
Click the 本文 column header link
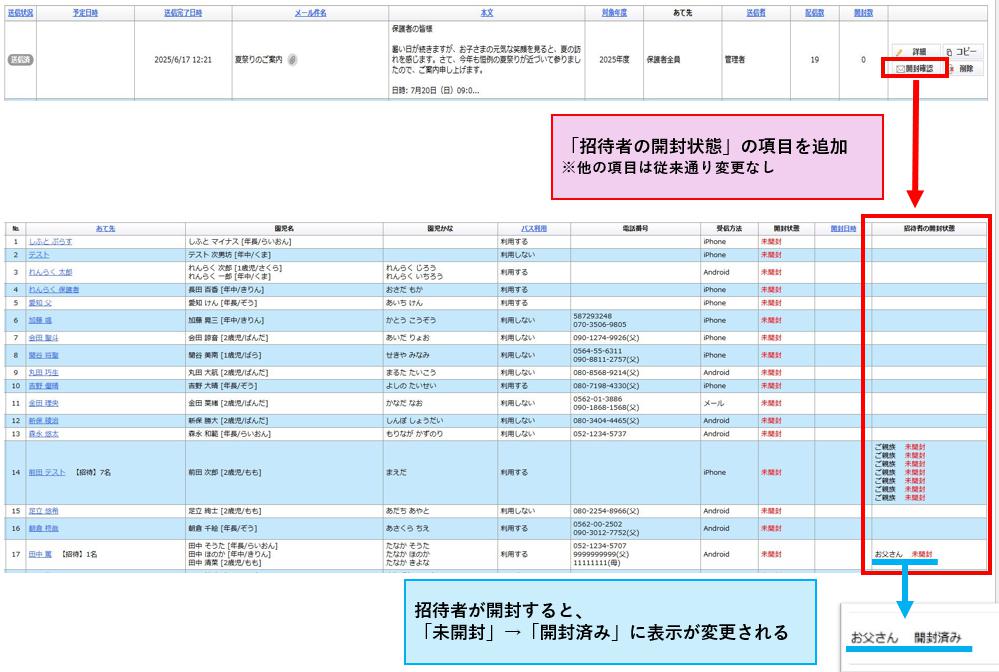tap(486, 13)
